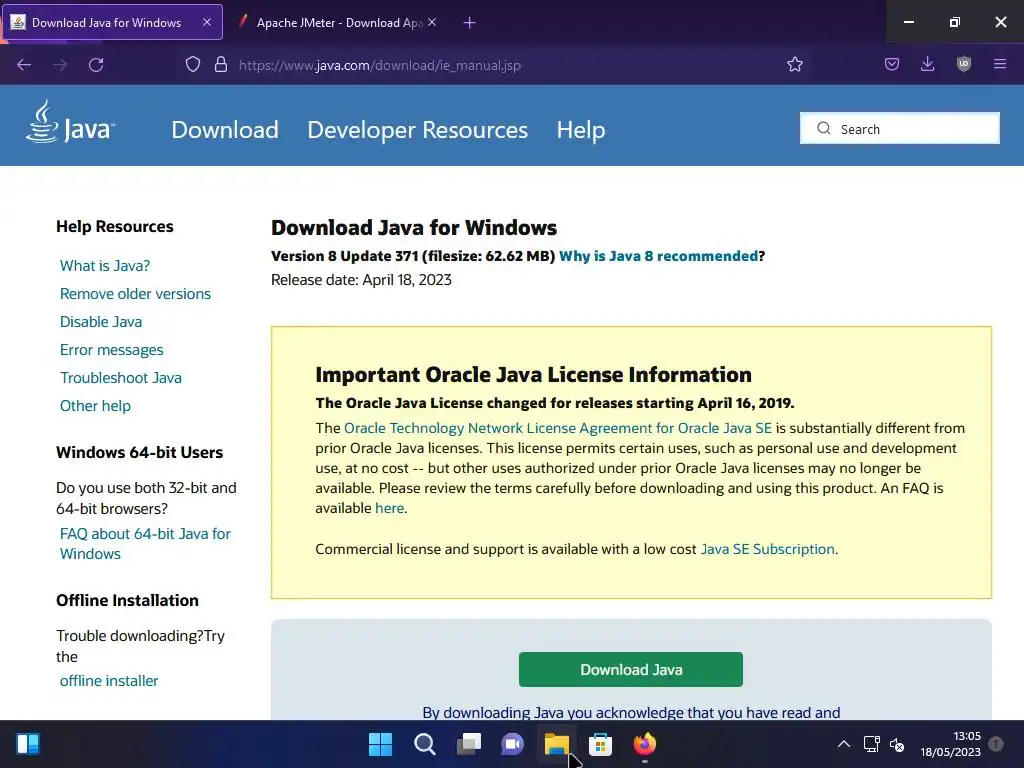The width and height of the screenshot is (1024, 768).
Task: Launch the Chat app from the taskbar
Action: pos(513,744)
